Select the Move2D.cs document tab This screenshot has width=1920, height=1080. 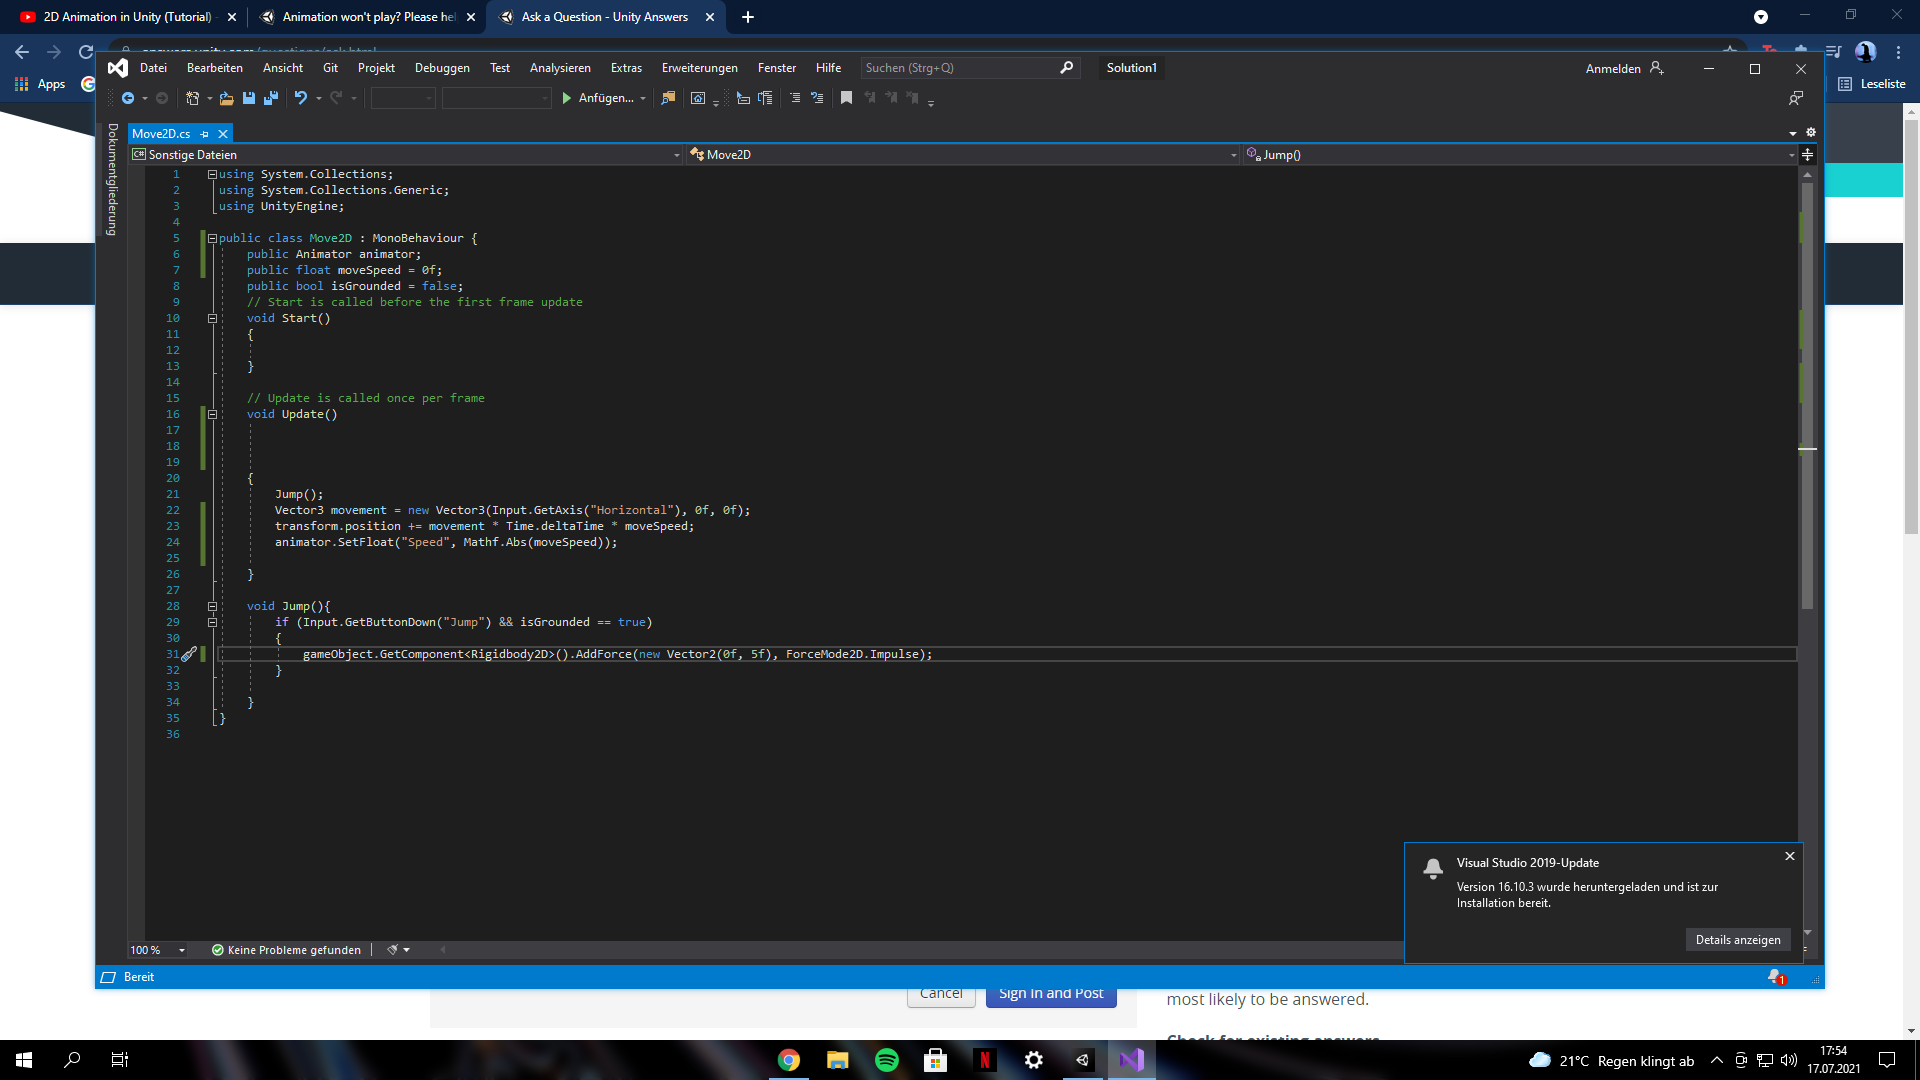161,134
